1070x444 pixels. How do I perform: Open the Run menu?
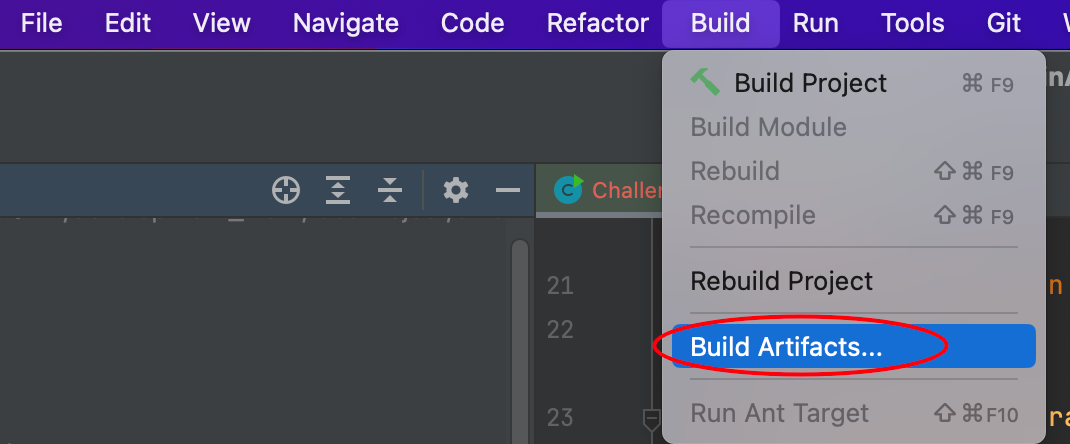coord(815,24)
